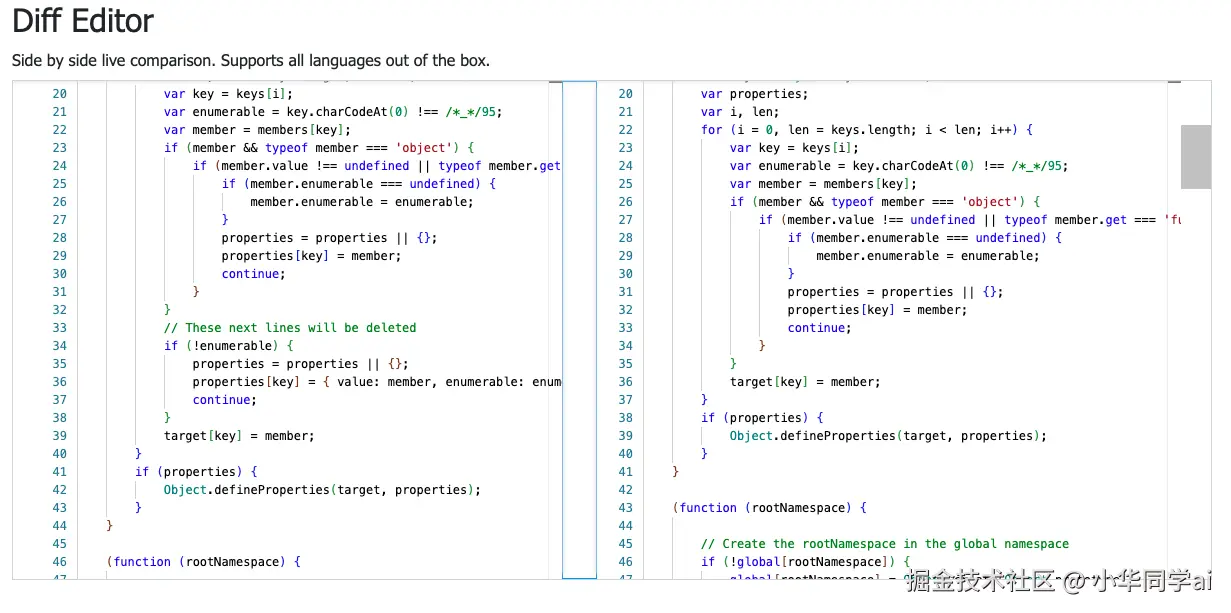Click the 'Side by side live comparison' description text

point(251,60)
